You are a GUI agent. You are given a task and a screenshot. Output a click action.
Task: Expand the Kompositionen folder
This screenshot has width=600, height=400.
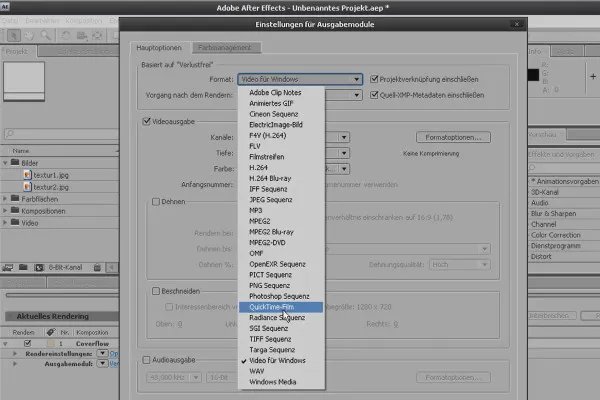coord(5,211)
